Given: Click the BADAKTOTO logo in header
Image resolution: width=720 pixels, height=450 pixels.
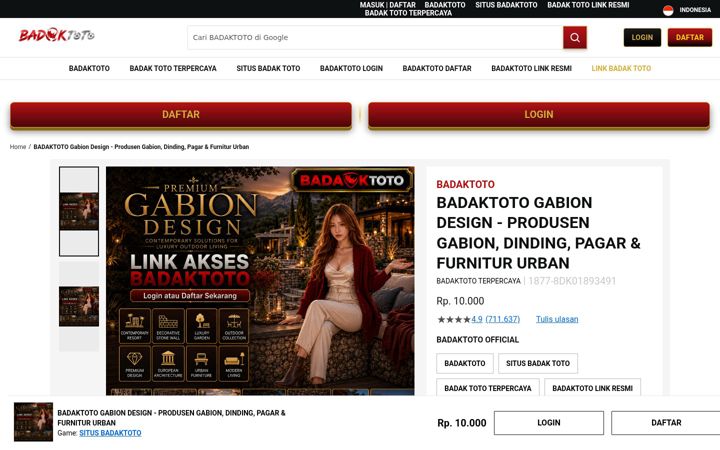Looking at the screenshot, I should pyautogui.click(x=56, y=35).
